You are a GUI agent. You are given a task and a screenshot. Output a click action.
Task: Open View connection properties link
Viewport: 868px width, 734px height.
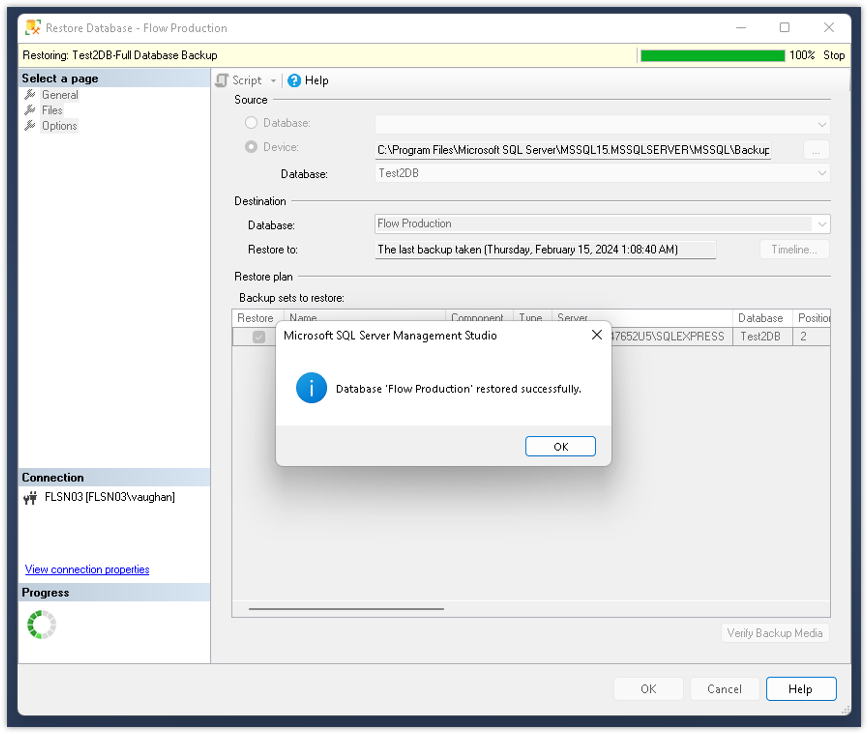tap(87, 569)
